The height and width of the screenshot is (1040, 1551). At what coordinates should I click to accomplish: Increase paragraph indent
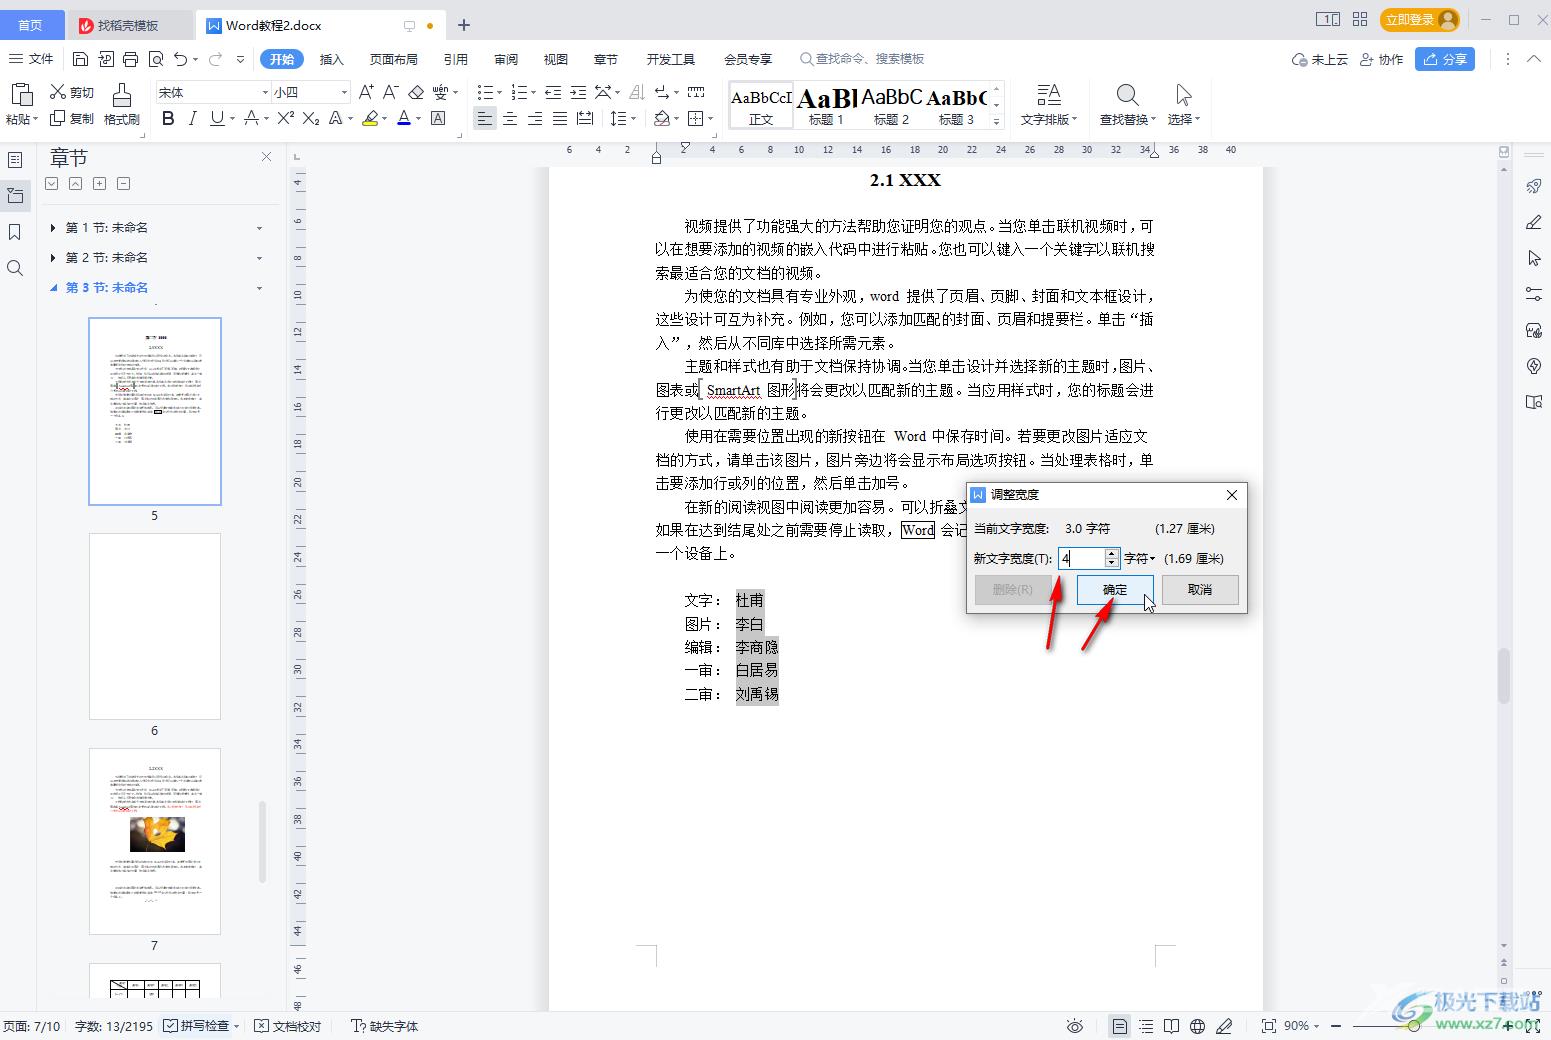click(x=578, y=92)
